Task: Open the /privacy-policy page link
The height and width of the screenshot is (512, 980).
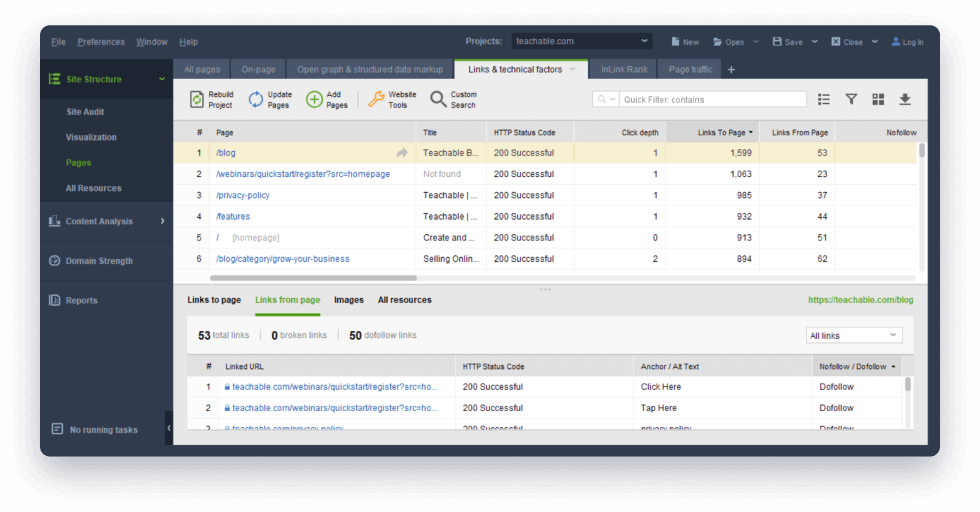Action: pyautogui.click(x=242, y=195)
